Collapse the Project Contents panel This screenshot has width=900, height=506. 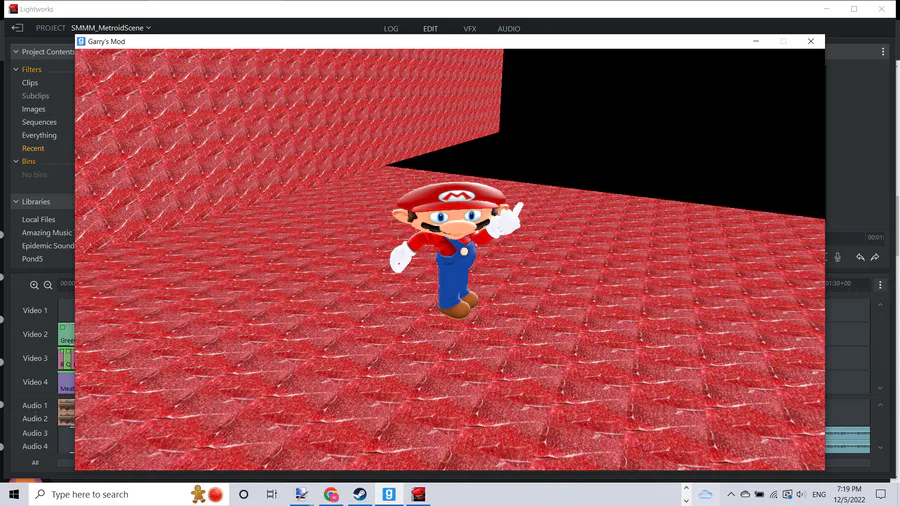pyautogui.click(x=16, y=52)
